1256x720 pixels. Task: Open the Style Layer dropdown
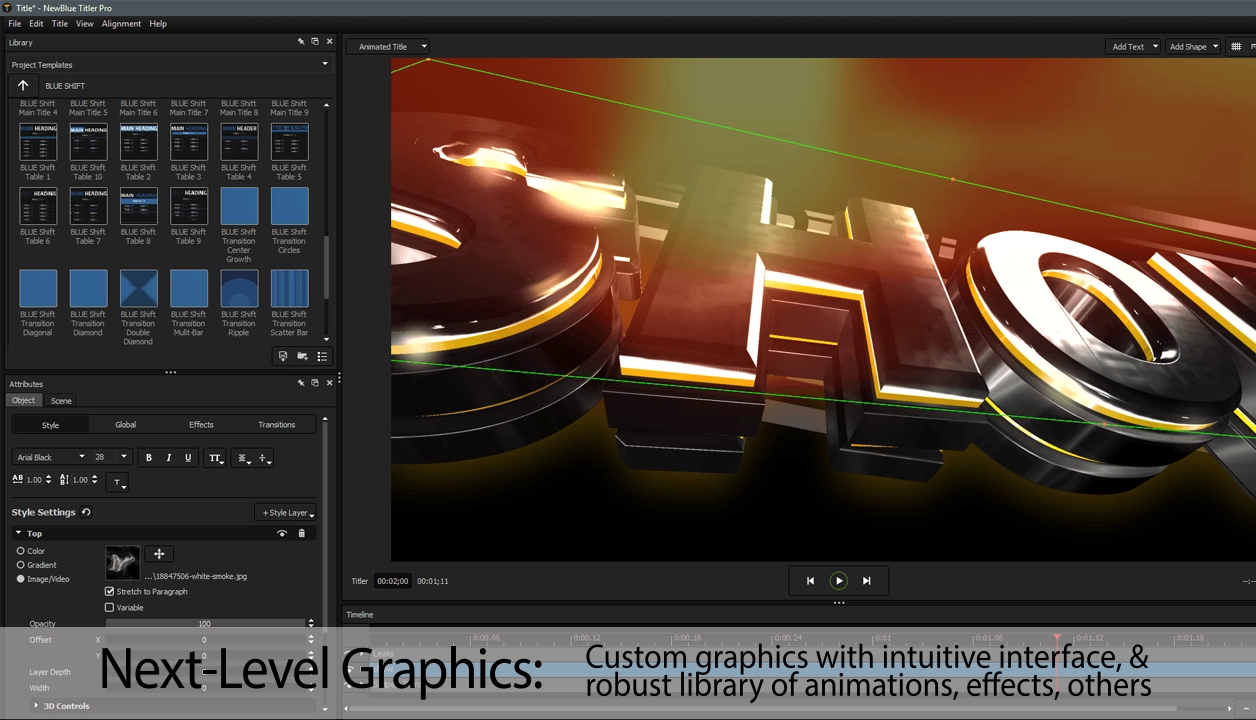[286, 513]
